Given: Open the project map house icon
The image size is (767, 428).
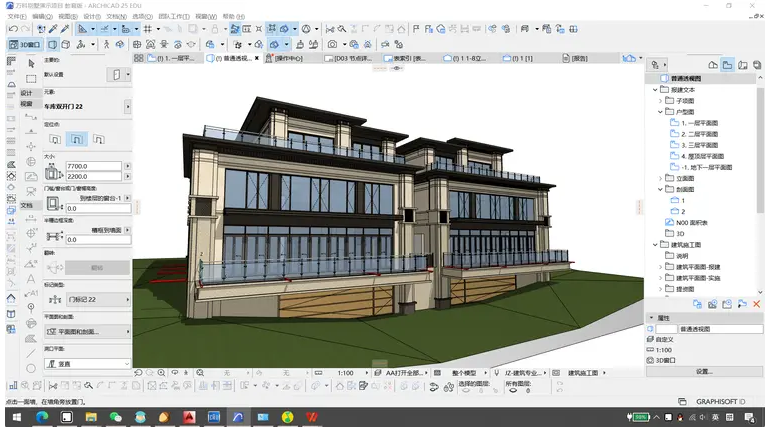Looking at the screenshot, I should 713,65.
